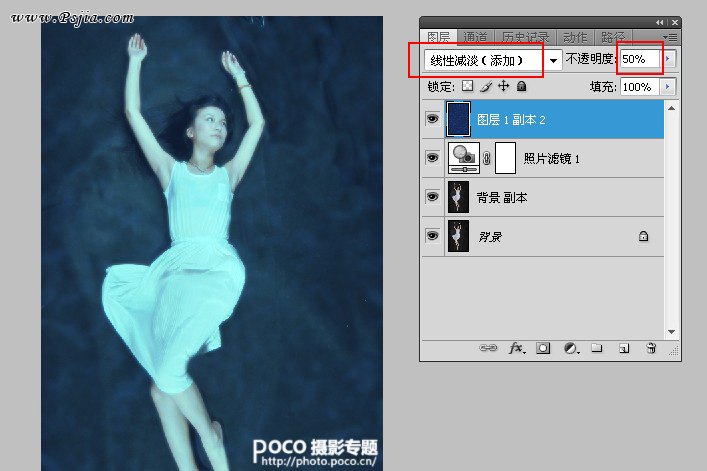
Task: Click the link layers icon
Action: point(489,348)
